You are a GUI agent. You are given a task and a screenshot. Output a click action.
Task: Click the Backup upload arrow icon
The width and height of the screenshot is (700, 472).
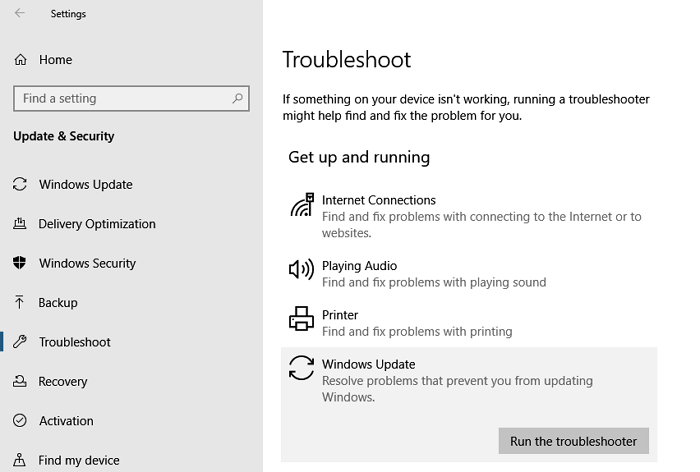coord(19,303)
